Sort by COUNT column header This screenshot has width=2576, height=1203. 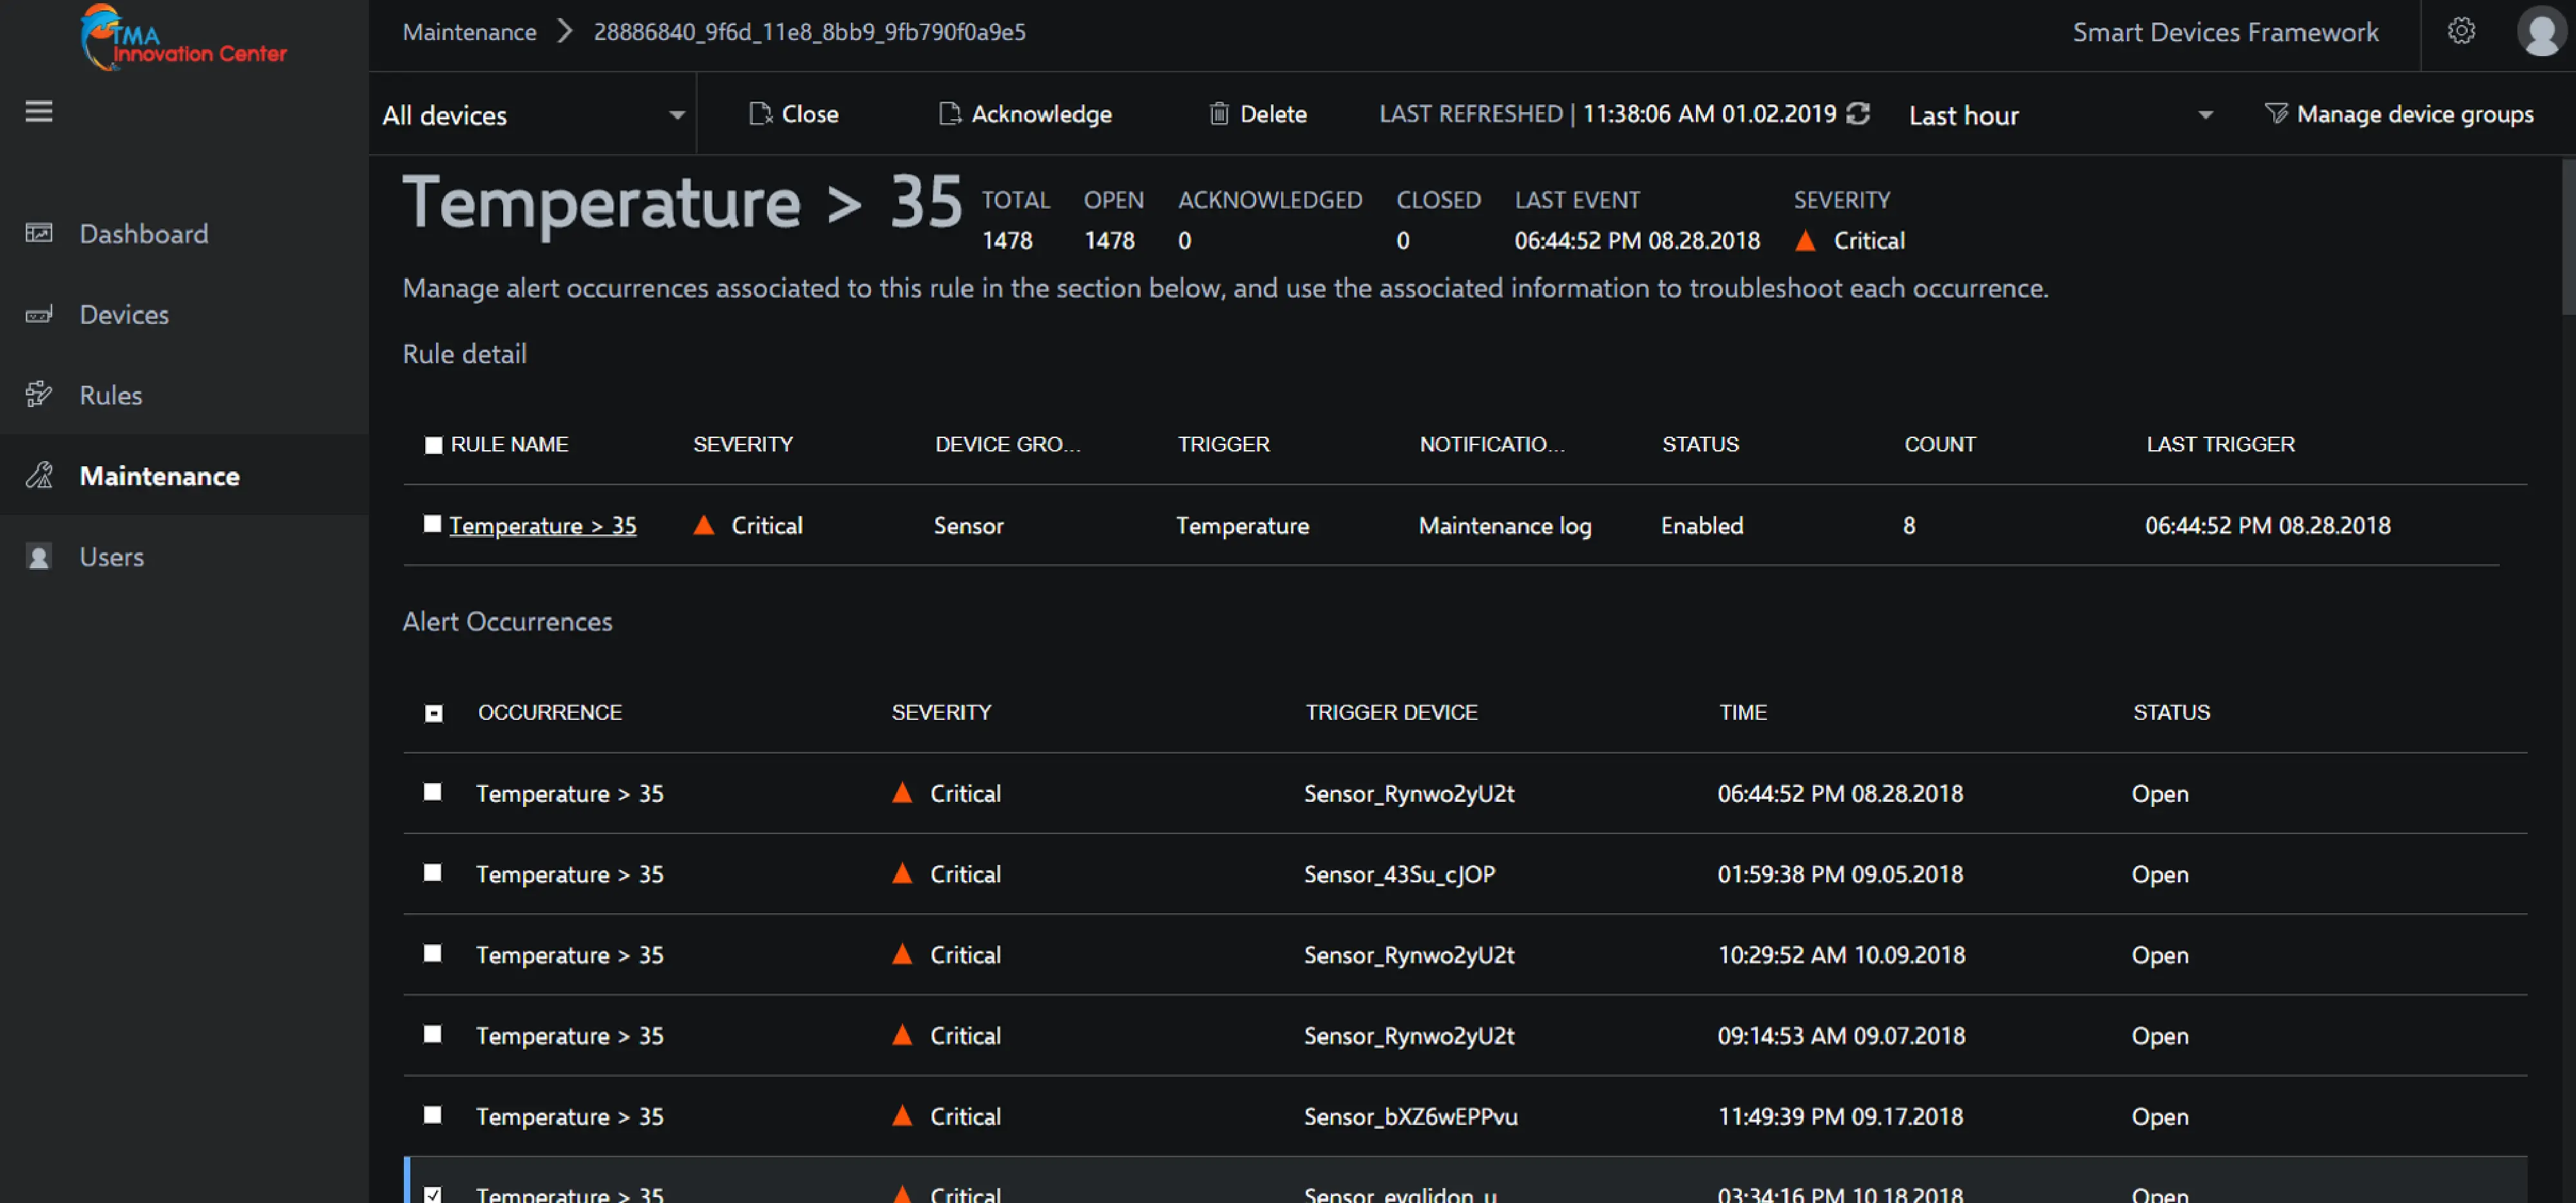1939,445
